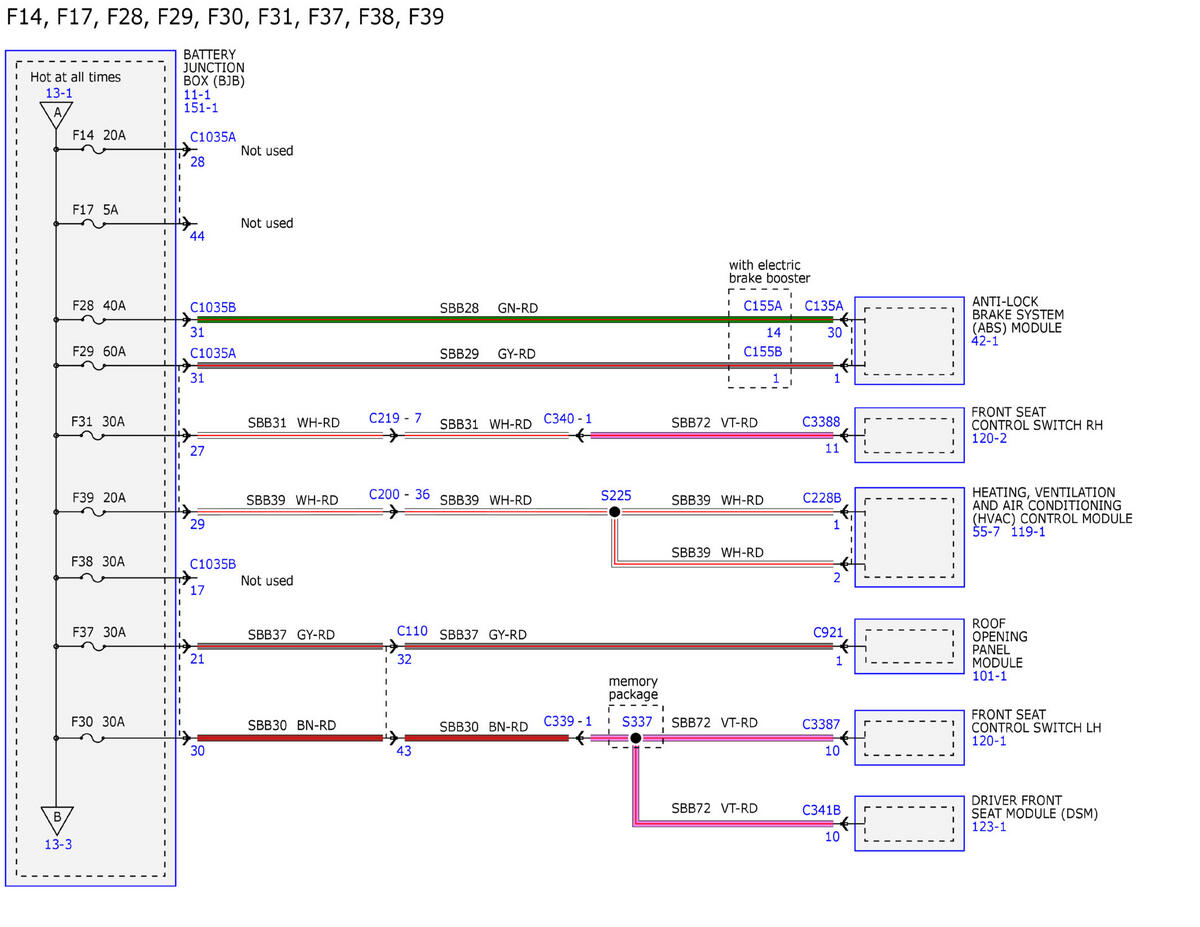Click connector label C340 - 1
Image resolution: width=1200 pixels, height=927 pixels.
568,417
